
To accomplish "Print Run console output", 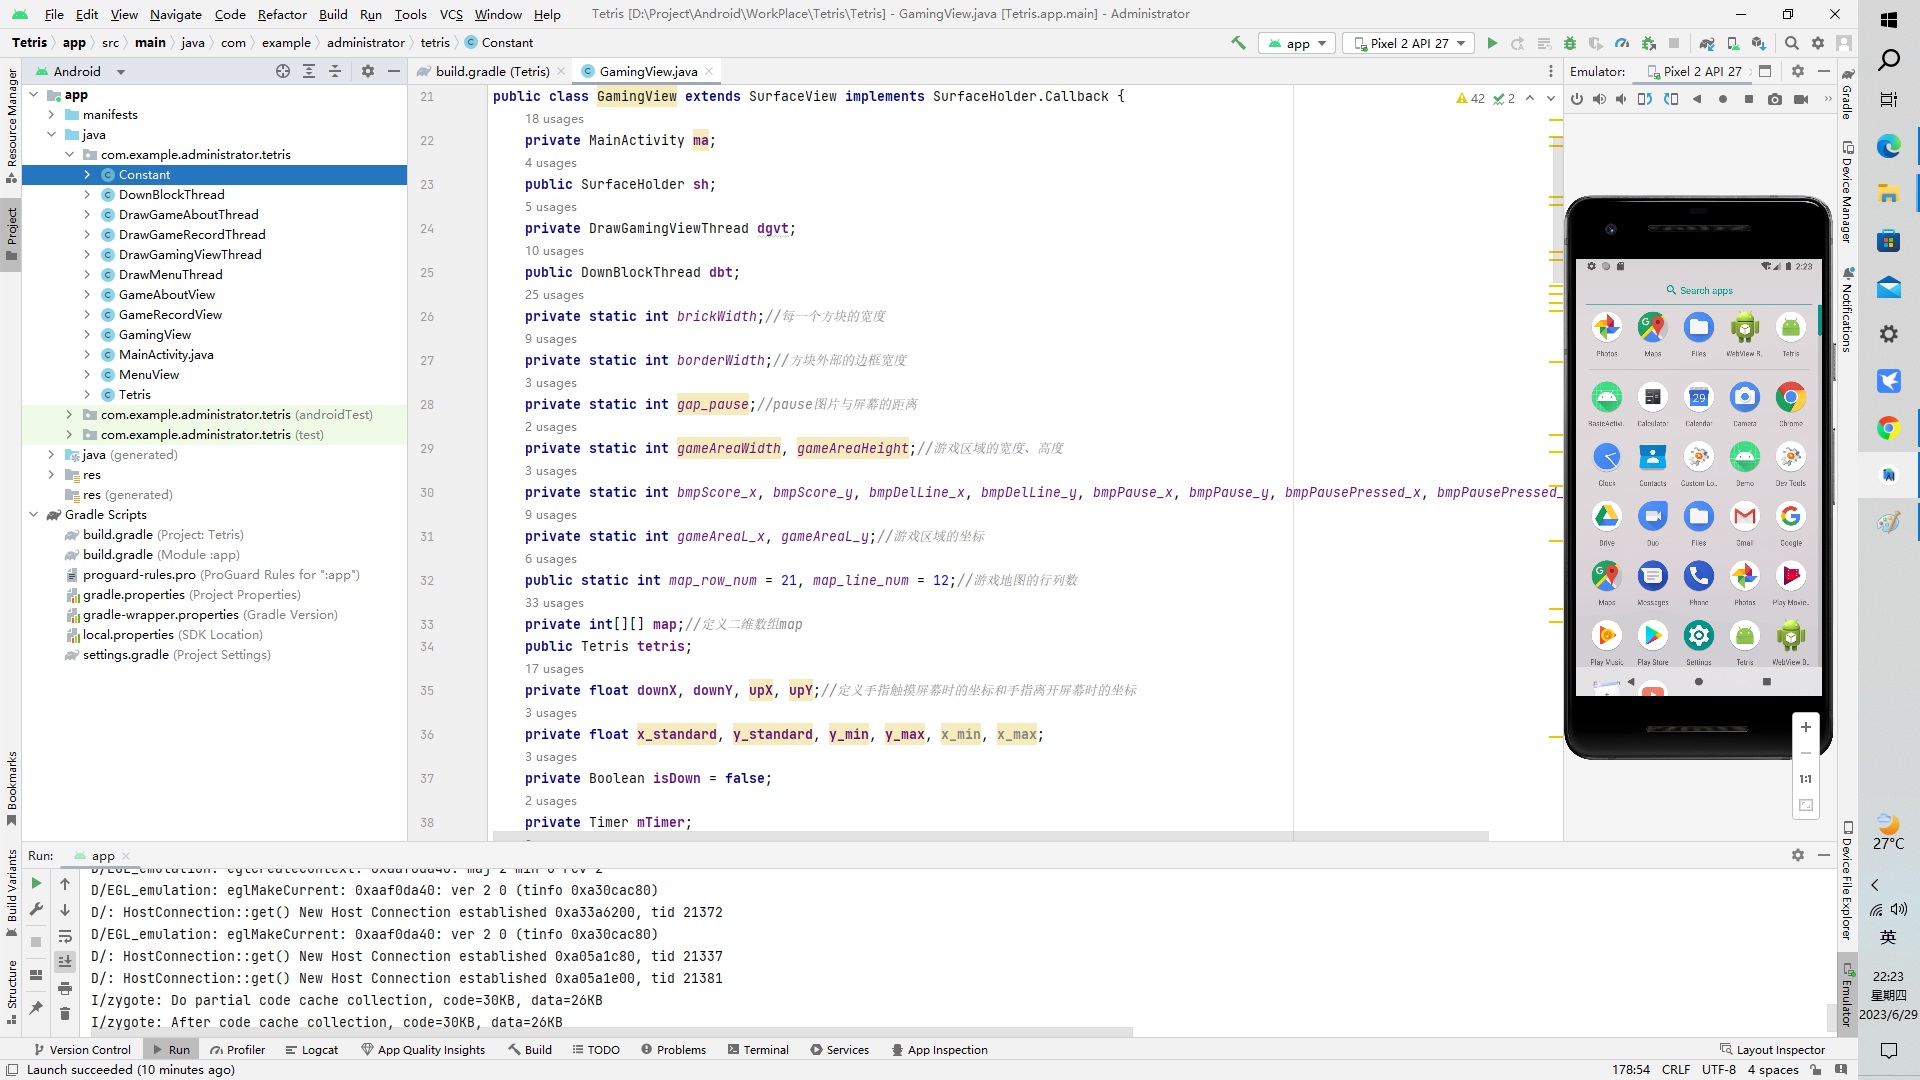I will pyautogui.click(x=65, y=988).
